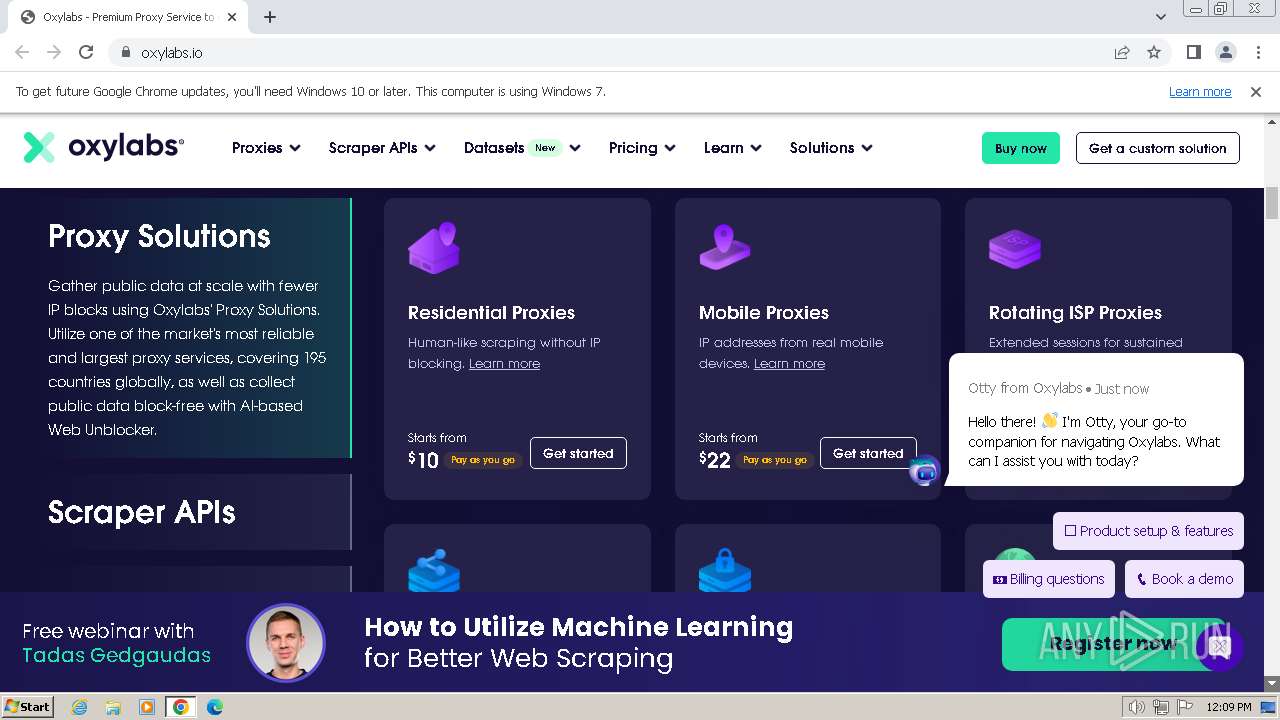Click the webinar title How to Utilize Machine Learning
This screenshot has width=1280, height=720.
coord(579,627)
